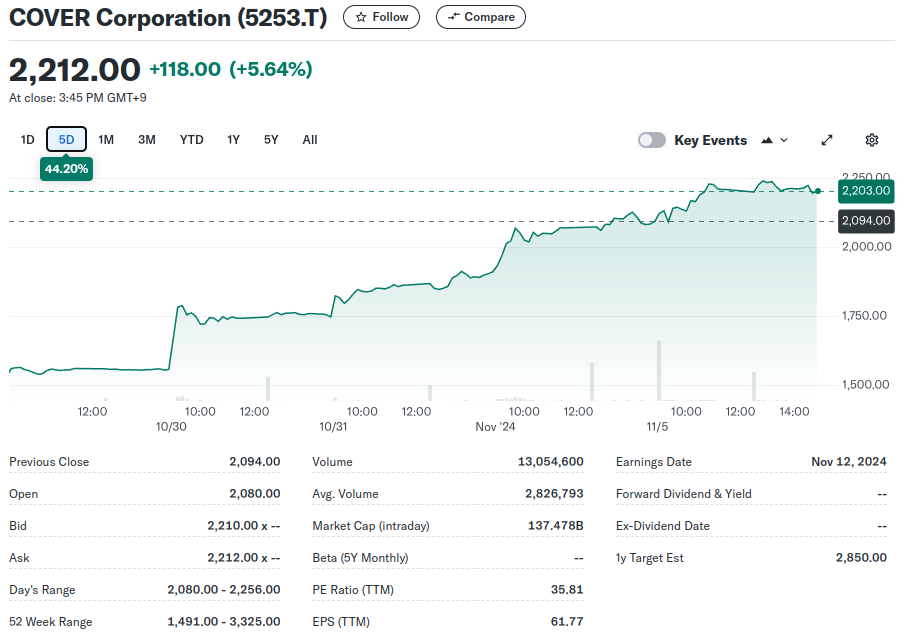This screenshot has width=915, height=643.
Task: Click the 52 Week Range value
Action: click(223, 622)
